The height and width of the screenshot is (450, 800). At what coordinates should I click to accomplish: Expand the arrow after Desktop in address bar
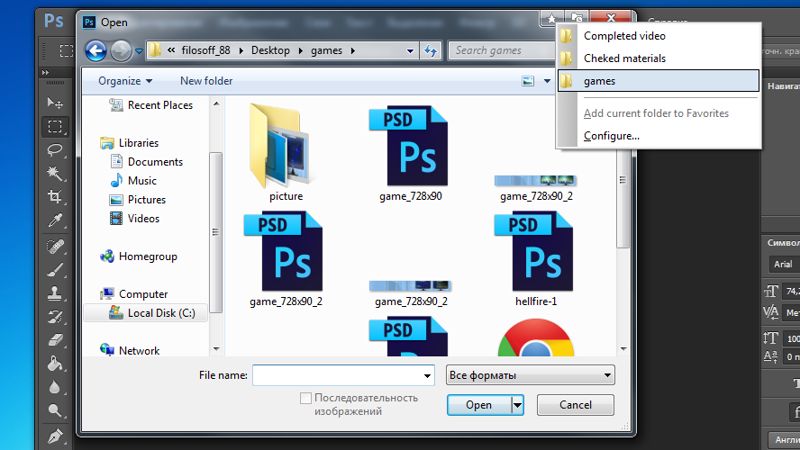[301, 51]
